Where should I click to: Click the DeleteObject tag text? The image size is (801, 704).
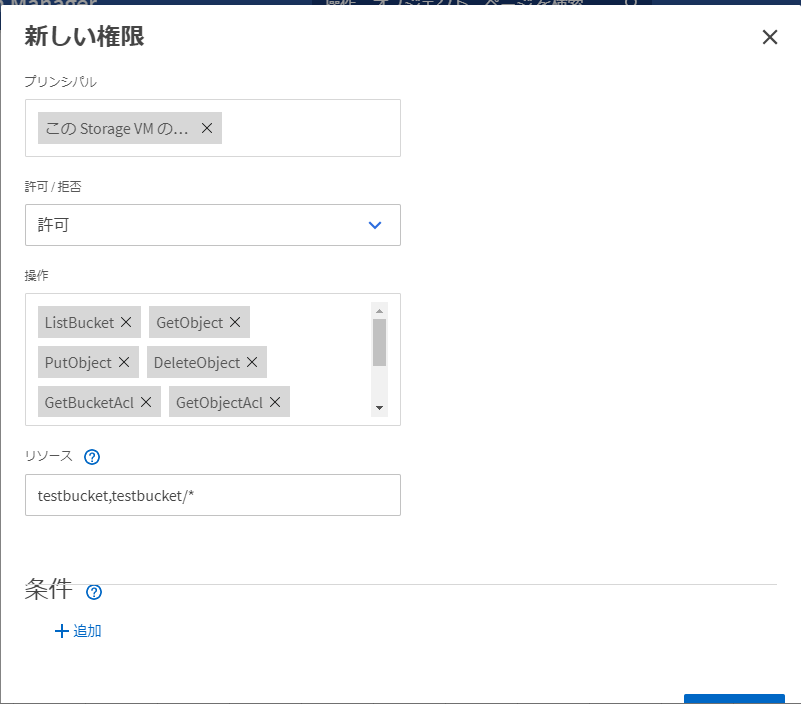click(x=197, y=362)
